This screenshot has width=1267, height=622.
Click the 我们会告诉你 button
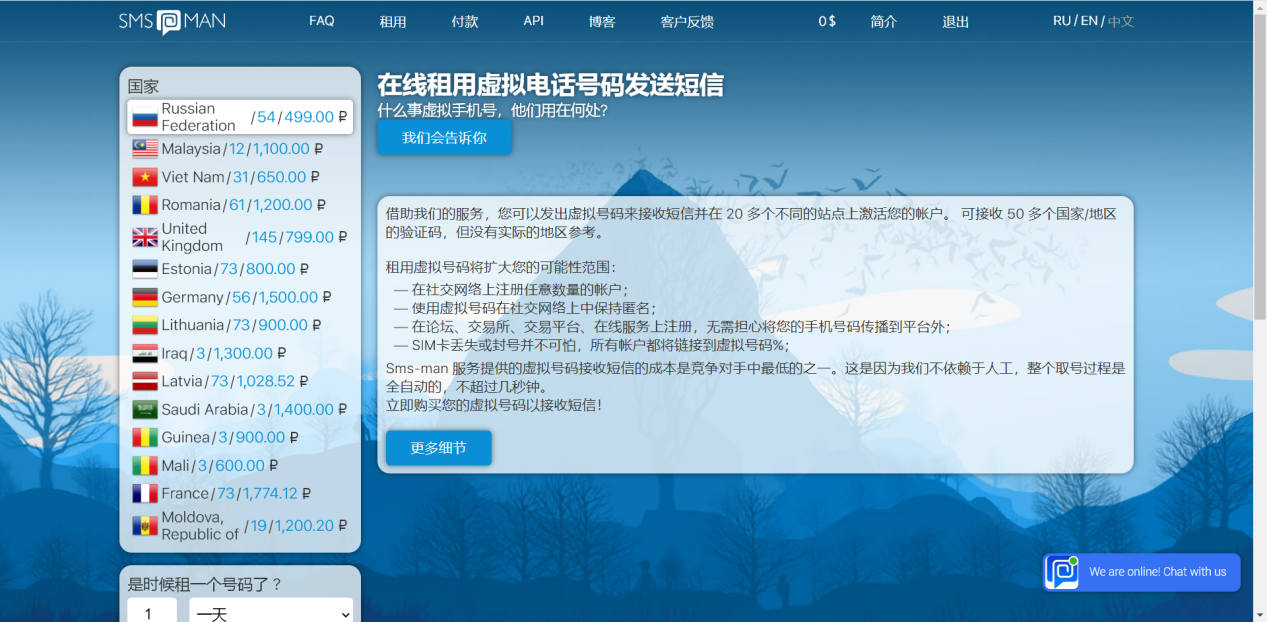[444, 138]
